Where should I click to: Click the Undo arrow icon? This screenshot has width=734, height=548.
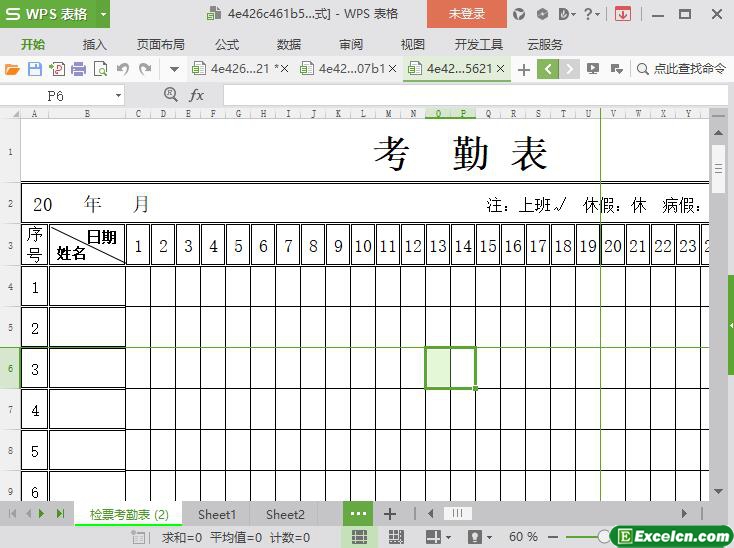coord(123,69)
